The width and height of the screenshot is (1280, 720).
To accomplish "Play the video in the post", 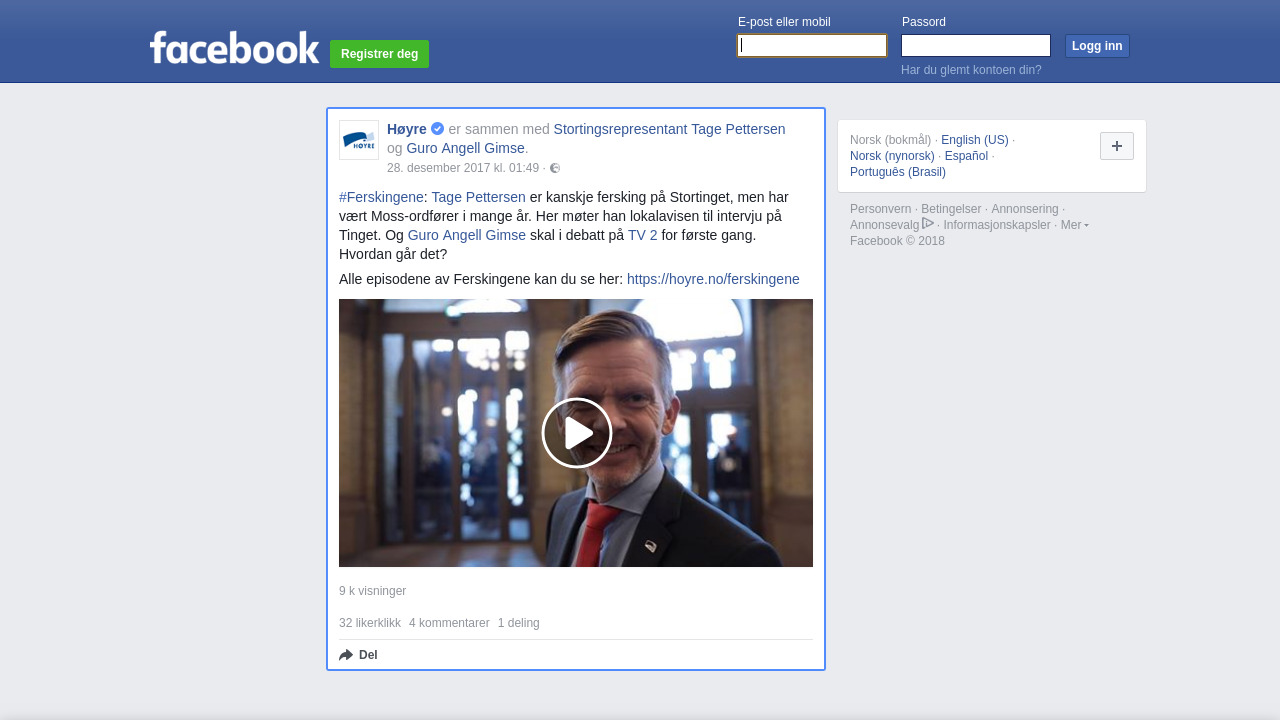I will 576,433.
